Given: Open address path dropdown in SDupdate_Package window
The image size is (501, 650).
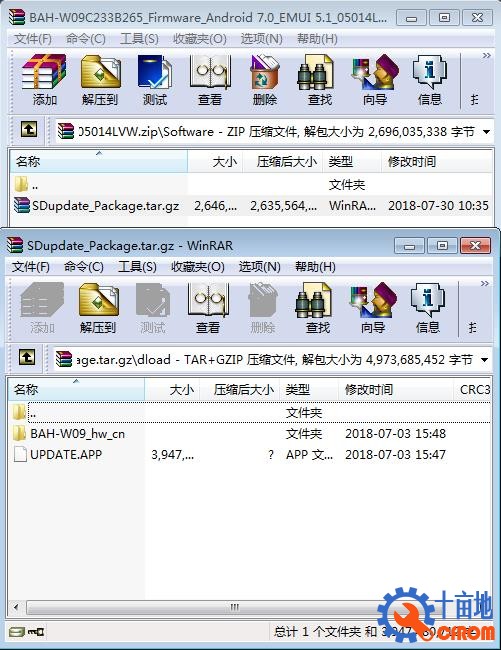Looking at the screenshot, I should pos(484,360).
